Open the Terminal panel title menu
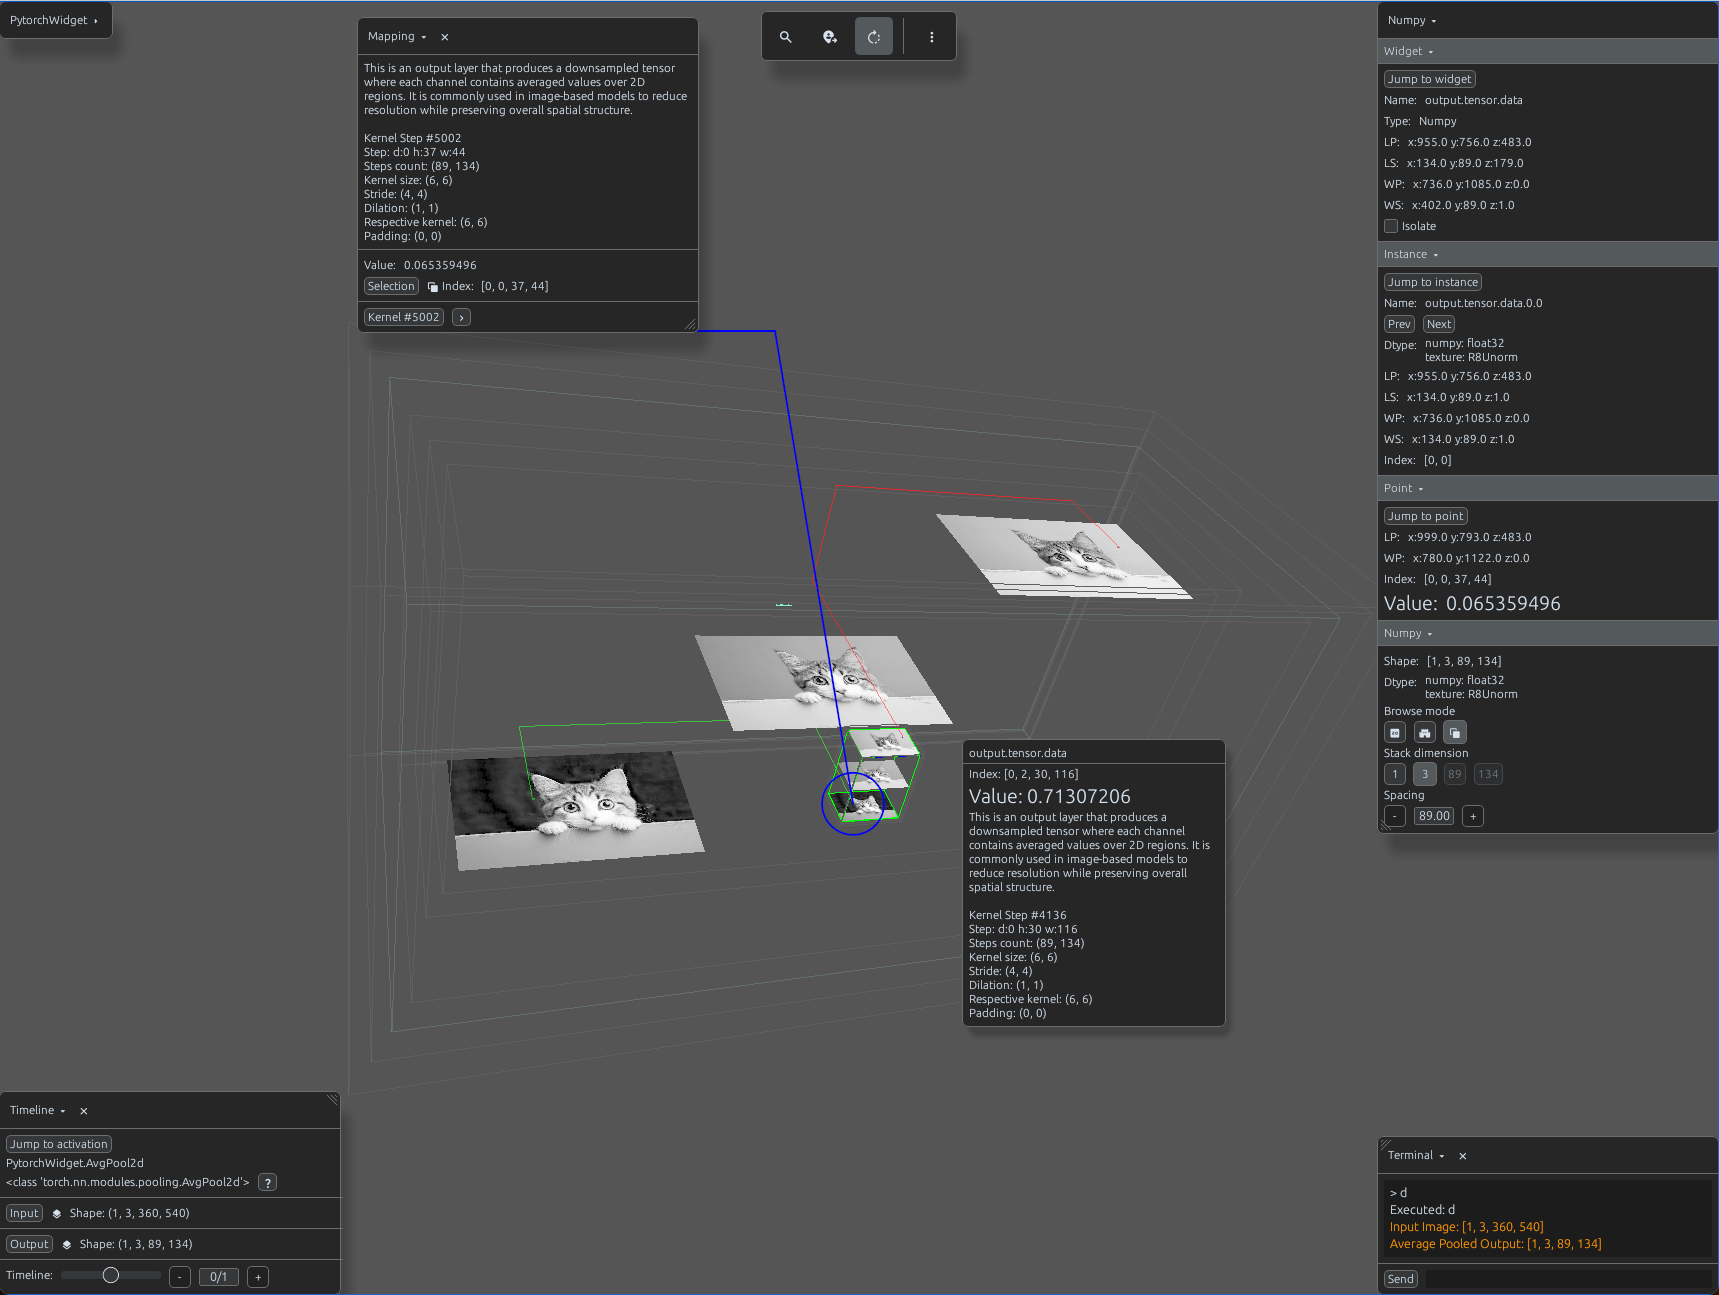The image size is (1719, 1295). pyautogui.click(x=1416, y=1155)
